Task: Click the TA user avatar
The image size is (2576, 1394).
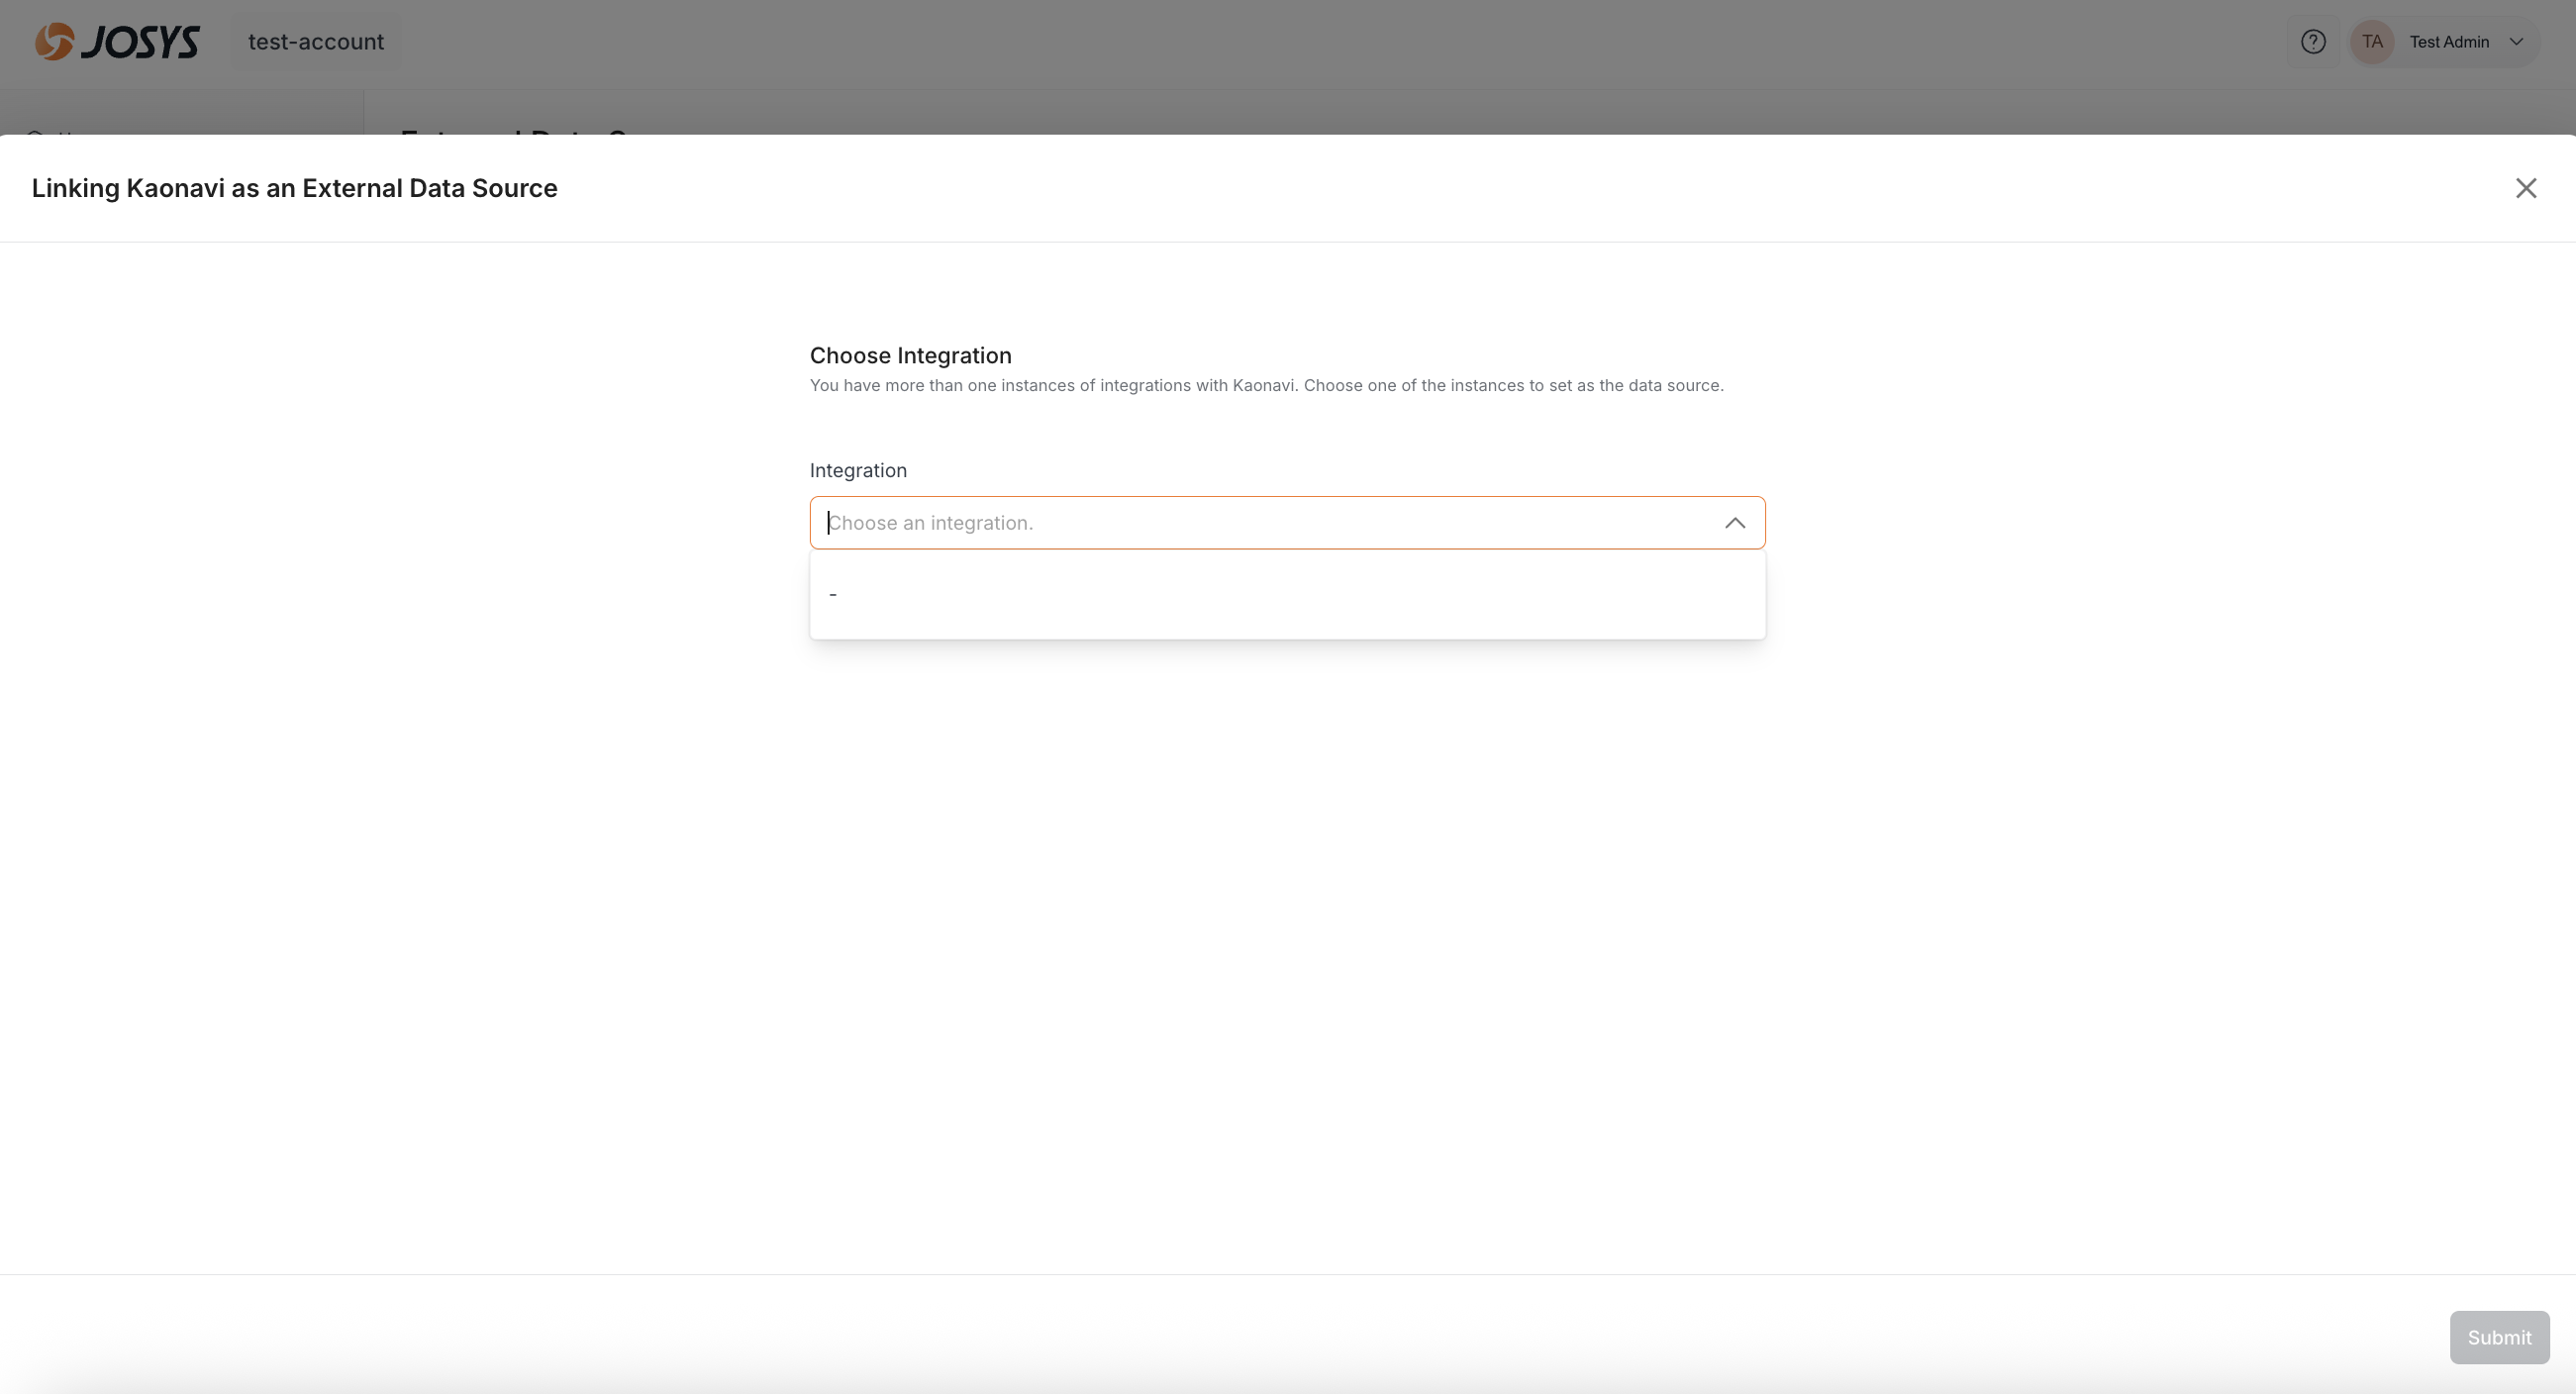Action: click(2372, 42)
